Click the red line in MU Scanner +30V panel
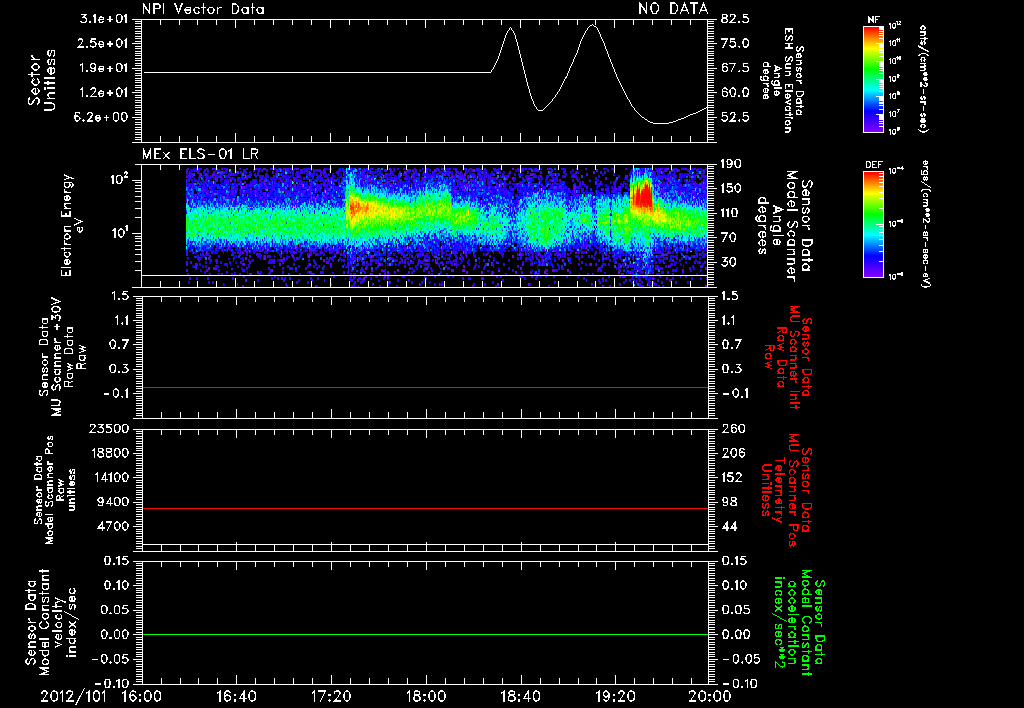 425,387
